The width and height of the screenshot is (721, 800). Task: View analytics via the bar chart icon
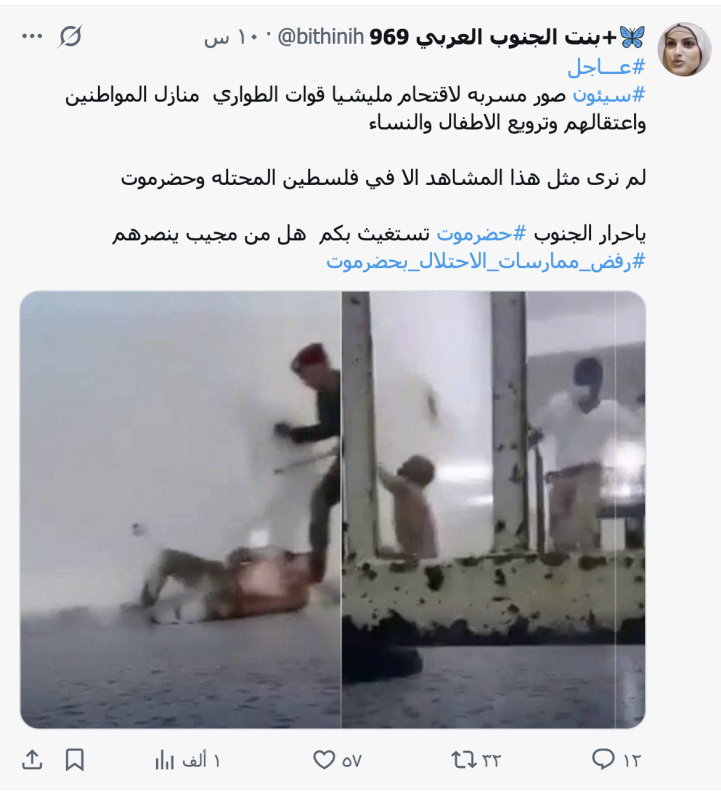pos(187,760)
